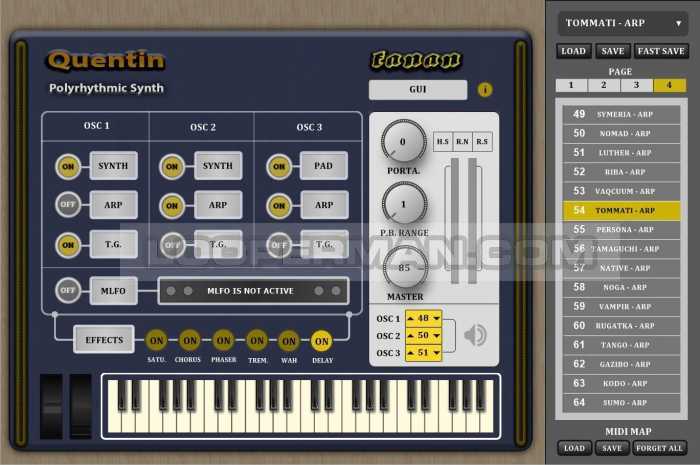
Task: Click the modulation wheel
Action: [x=81, y=406]
